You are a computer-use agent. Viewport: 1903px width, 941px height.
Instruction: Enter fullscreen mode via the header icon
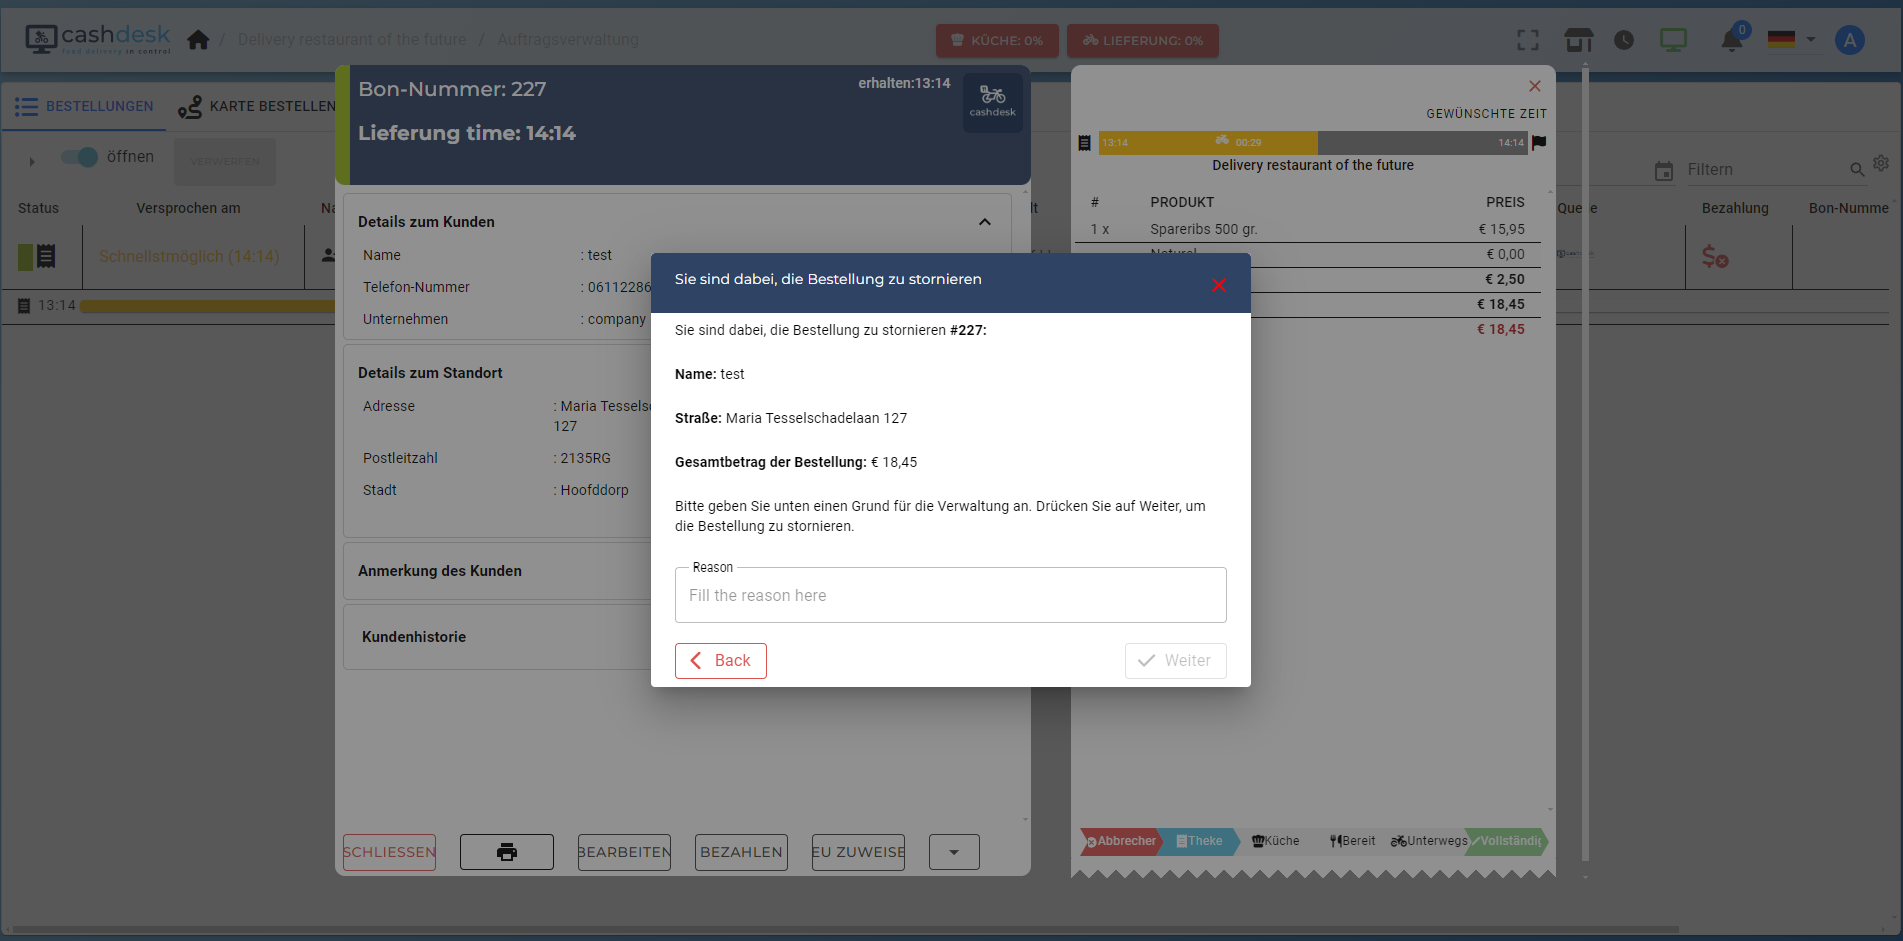tap(1527, 40)
